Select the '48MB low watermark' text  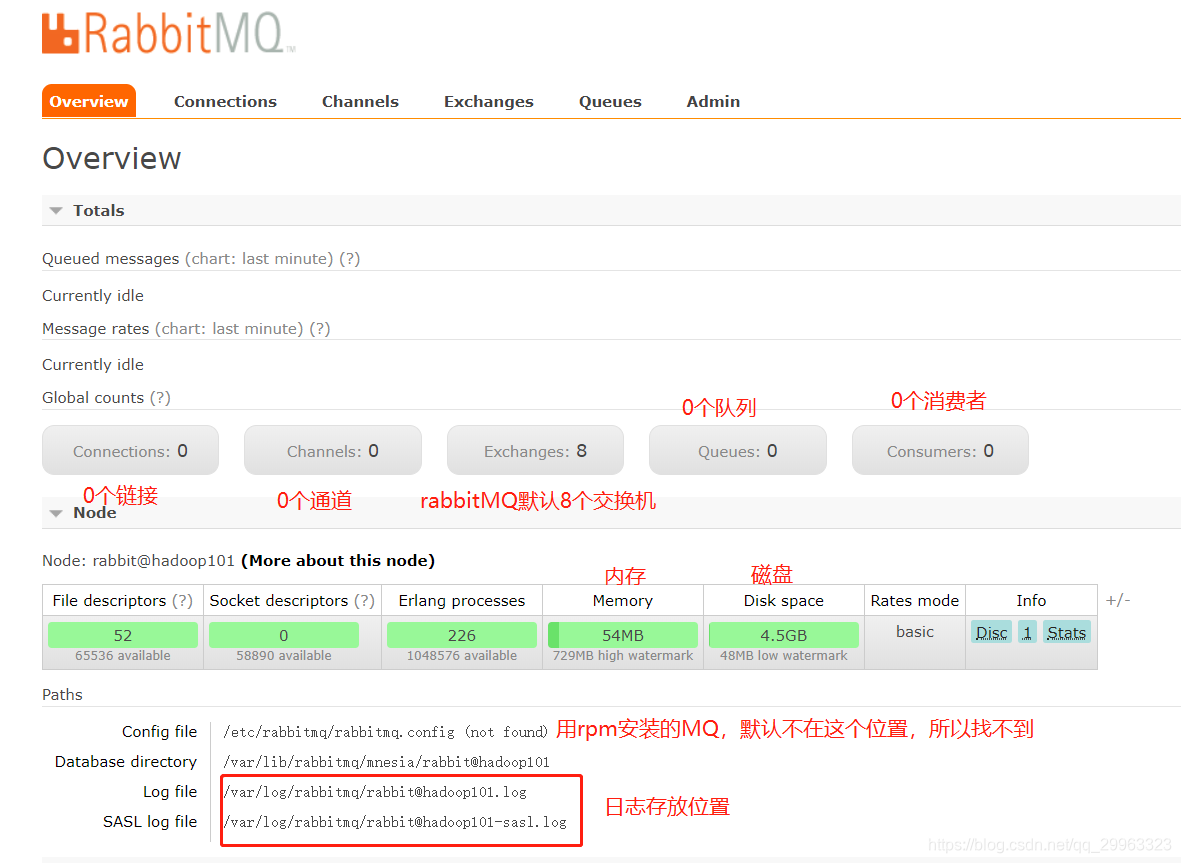coord(784,655)
